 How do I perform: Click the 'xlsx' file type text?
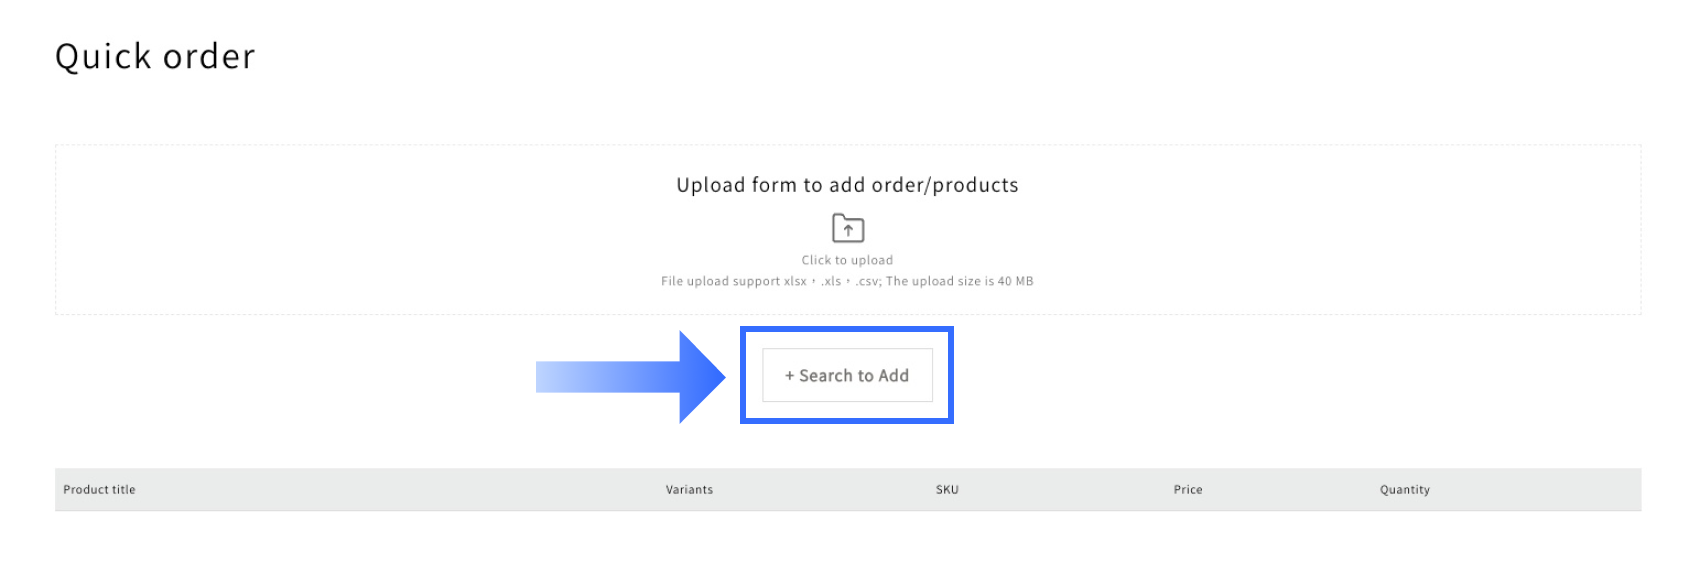click(x=795, y=281)
